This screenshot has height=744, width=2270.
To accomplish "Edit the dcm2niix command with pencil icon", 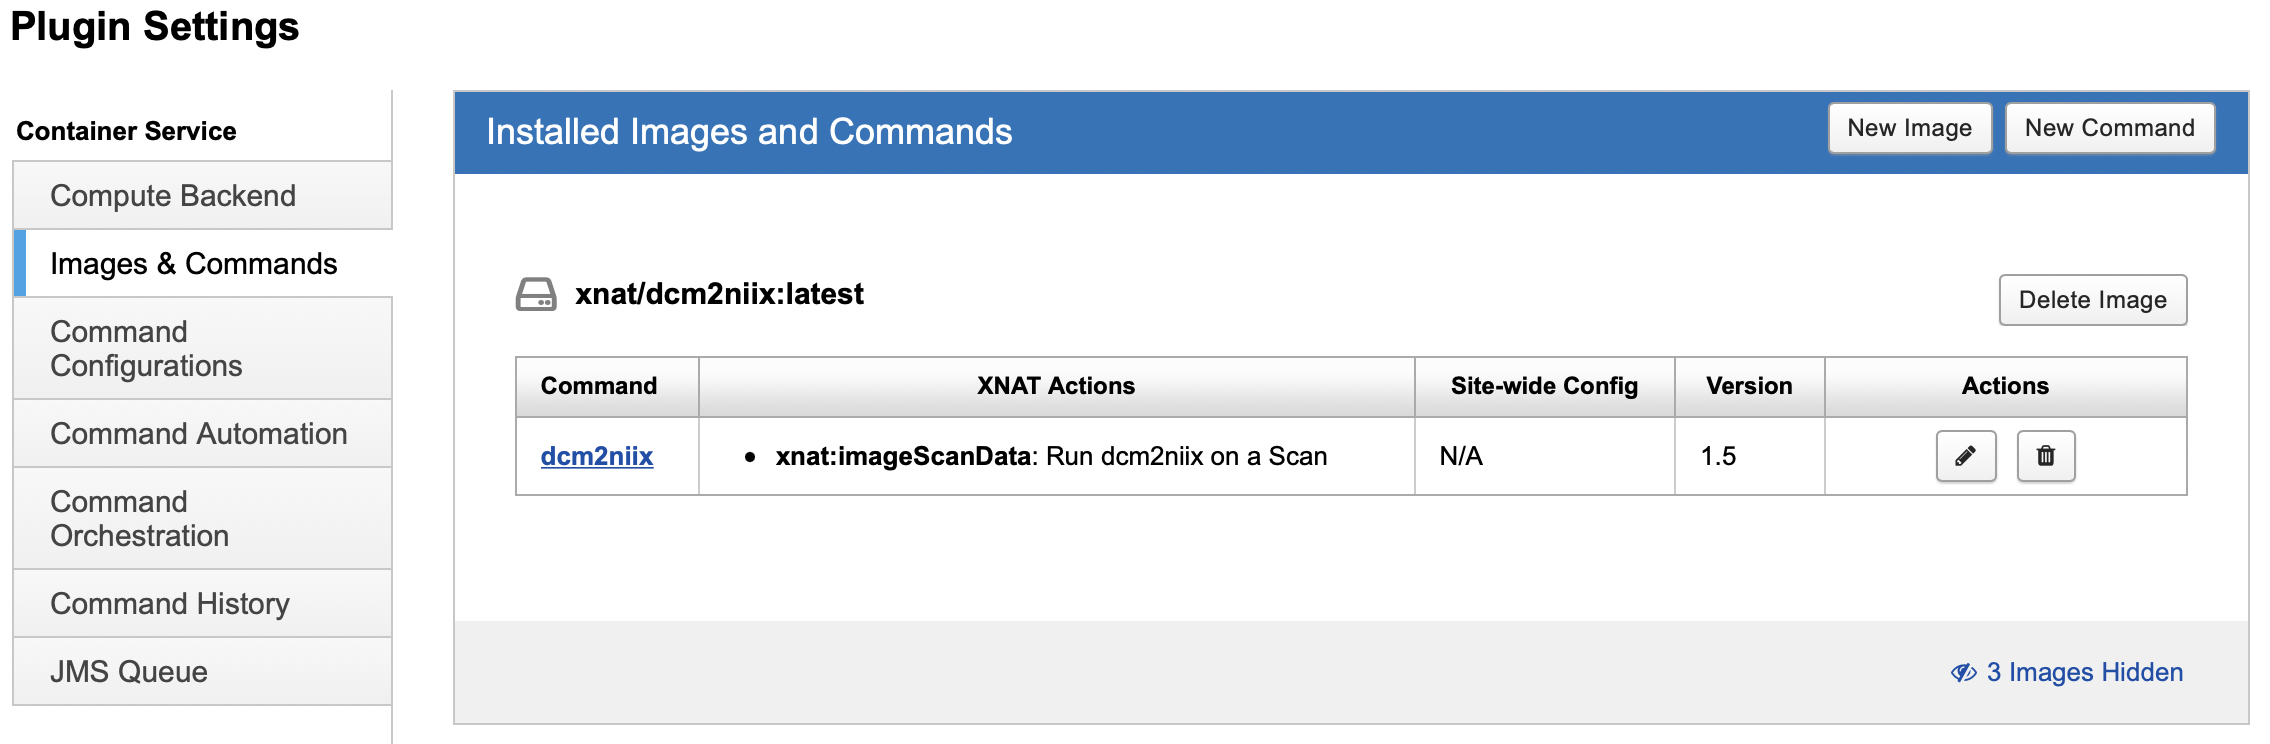I will [1965, 456].
